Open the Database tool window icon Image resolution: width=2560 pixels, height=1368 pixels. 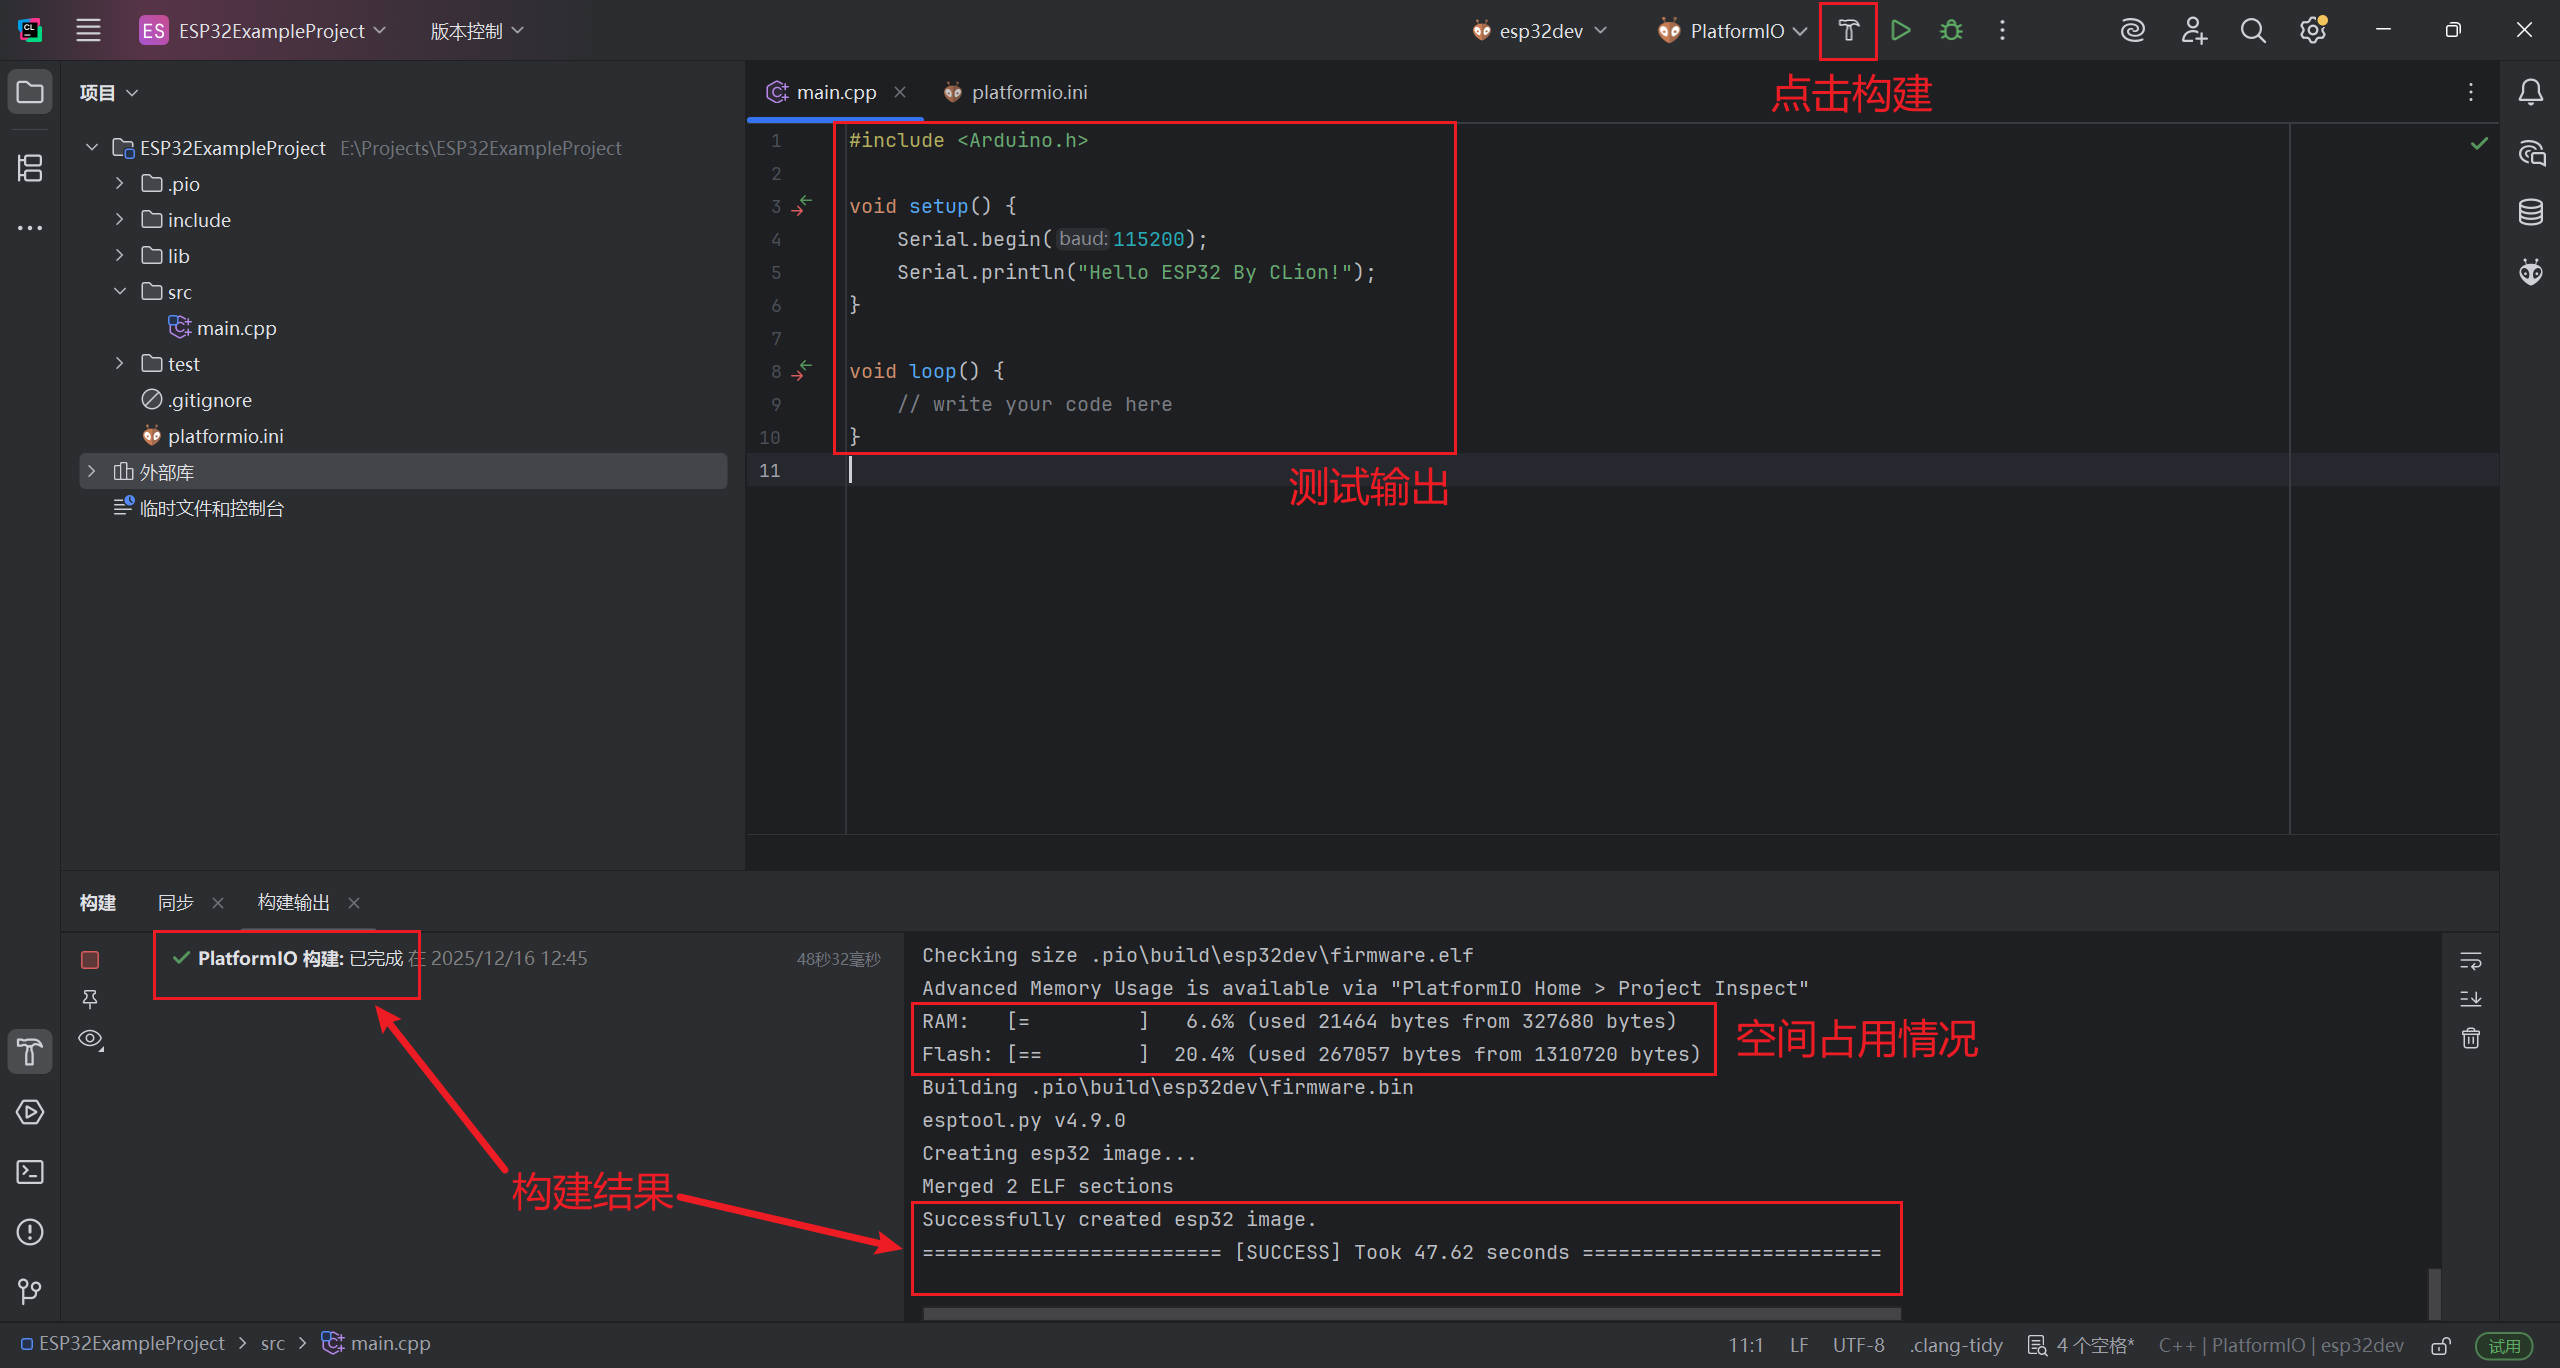(x=2530, y=212)
